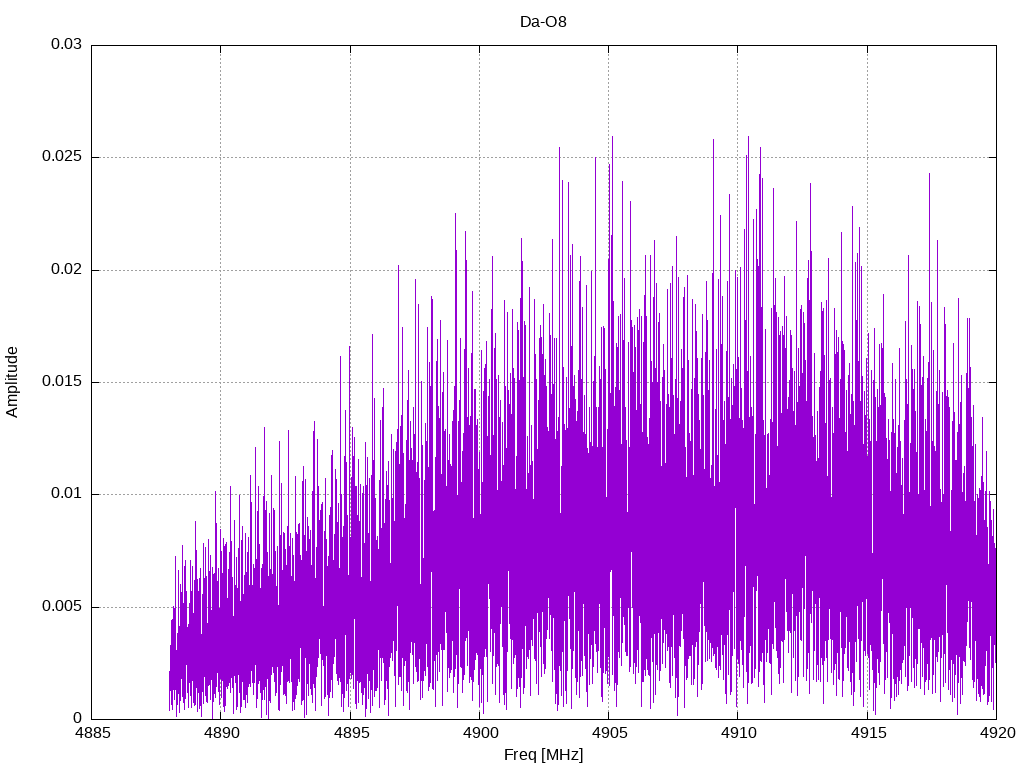Image resolution: width=1024 pixels, height=768 pixels.
Task: Click the "Amplitude" y-axis label
Action: coord(12,382)
